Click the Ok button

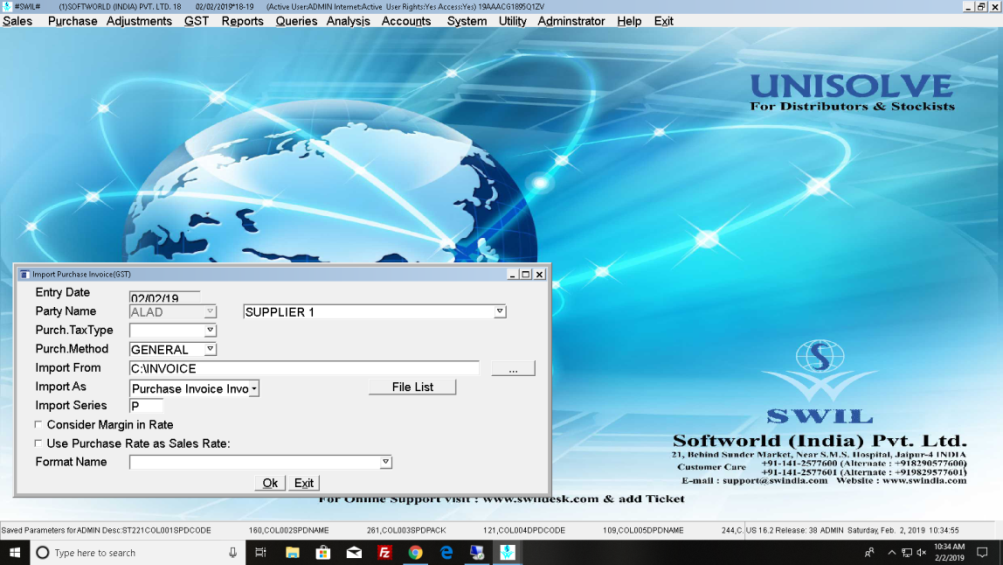pyautogui.click(x=270, y=483)
